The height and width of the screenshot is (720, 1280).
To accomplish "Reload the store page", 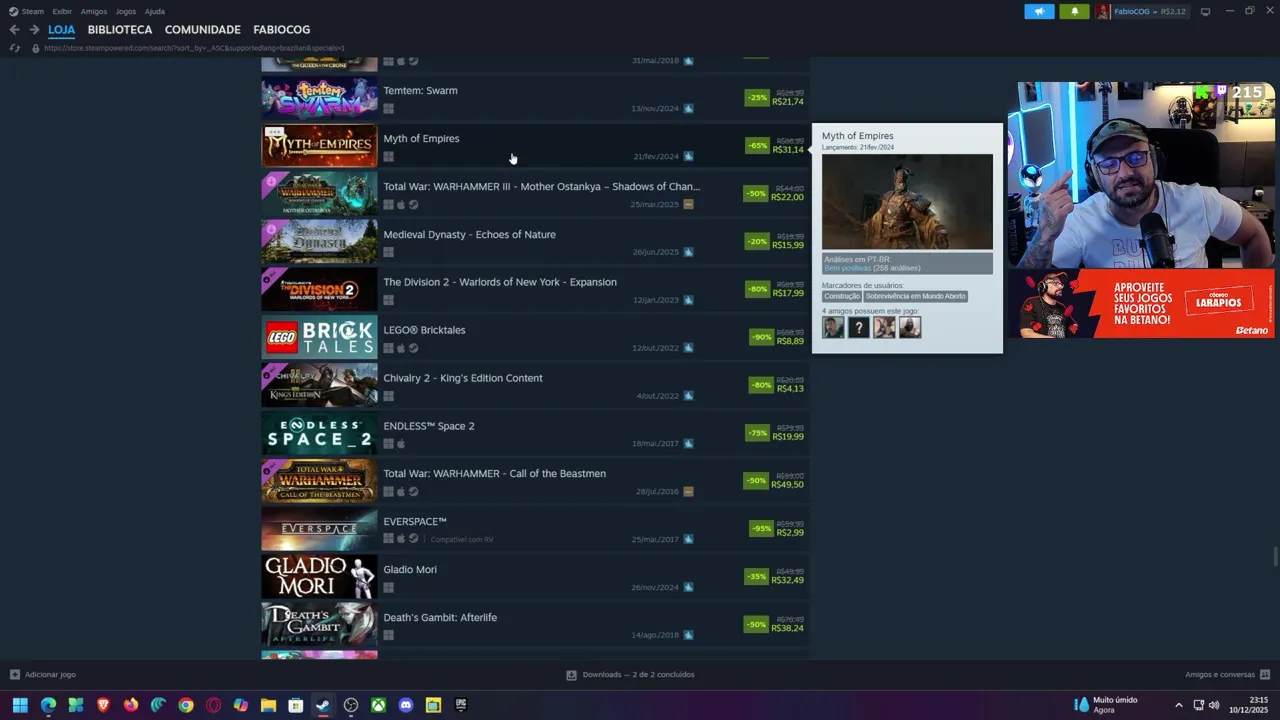I will [x=14, y=48].
